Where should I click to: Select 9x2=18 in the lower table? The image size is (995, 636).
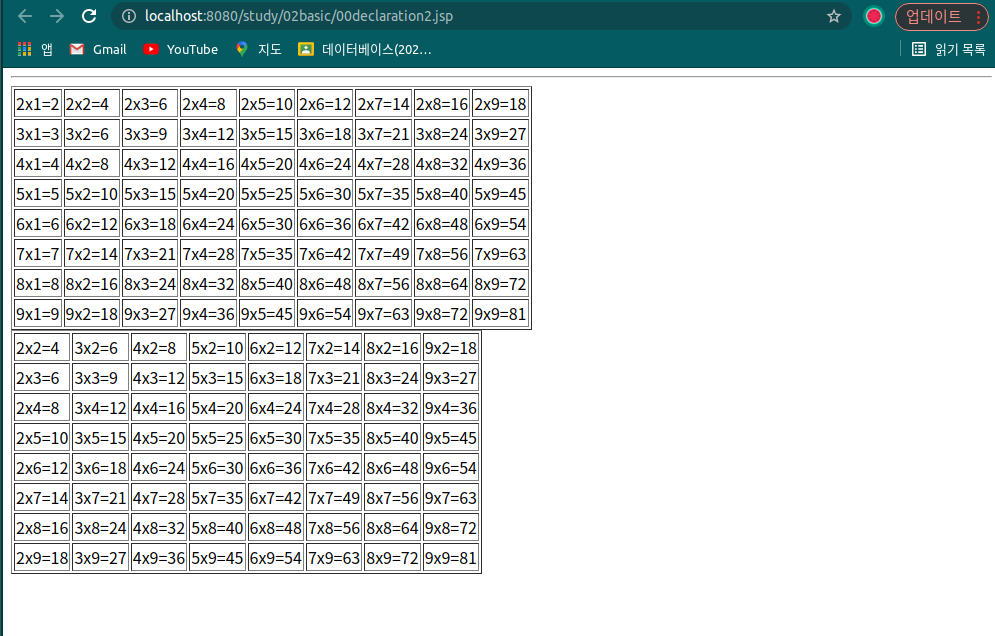(x=451, y=348)
